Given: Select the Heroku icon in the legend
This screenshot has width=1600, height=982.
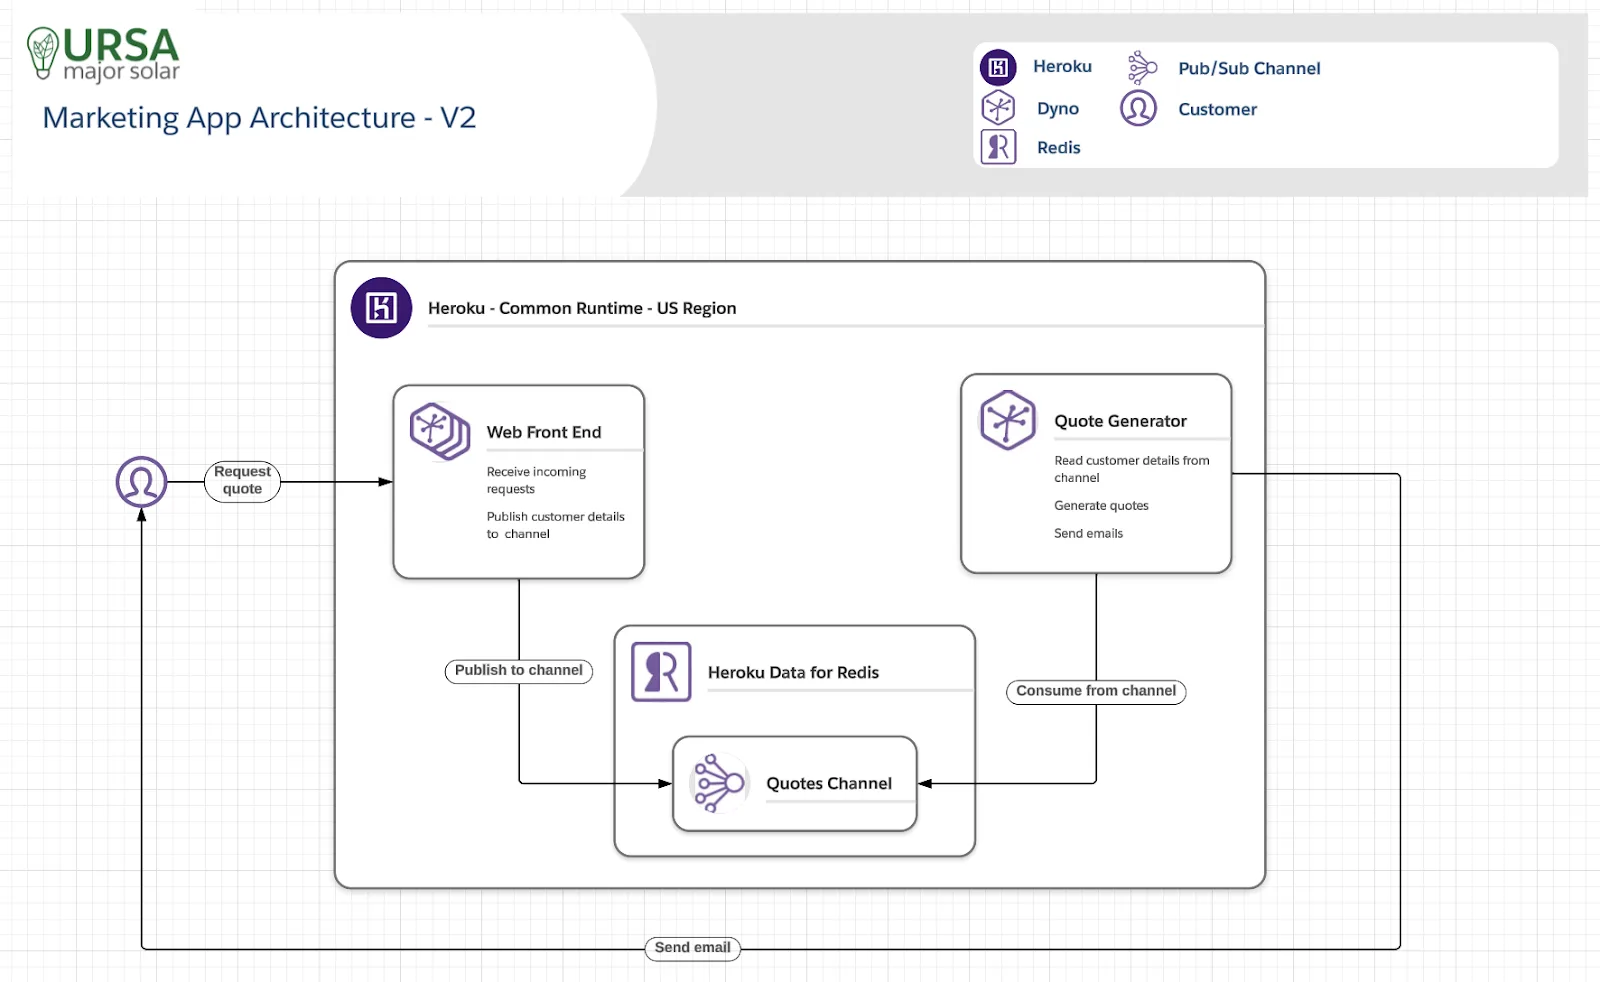Looking at the screenshot, I should (x=998, y=67).
